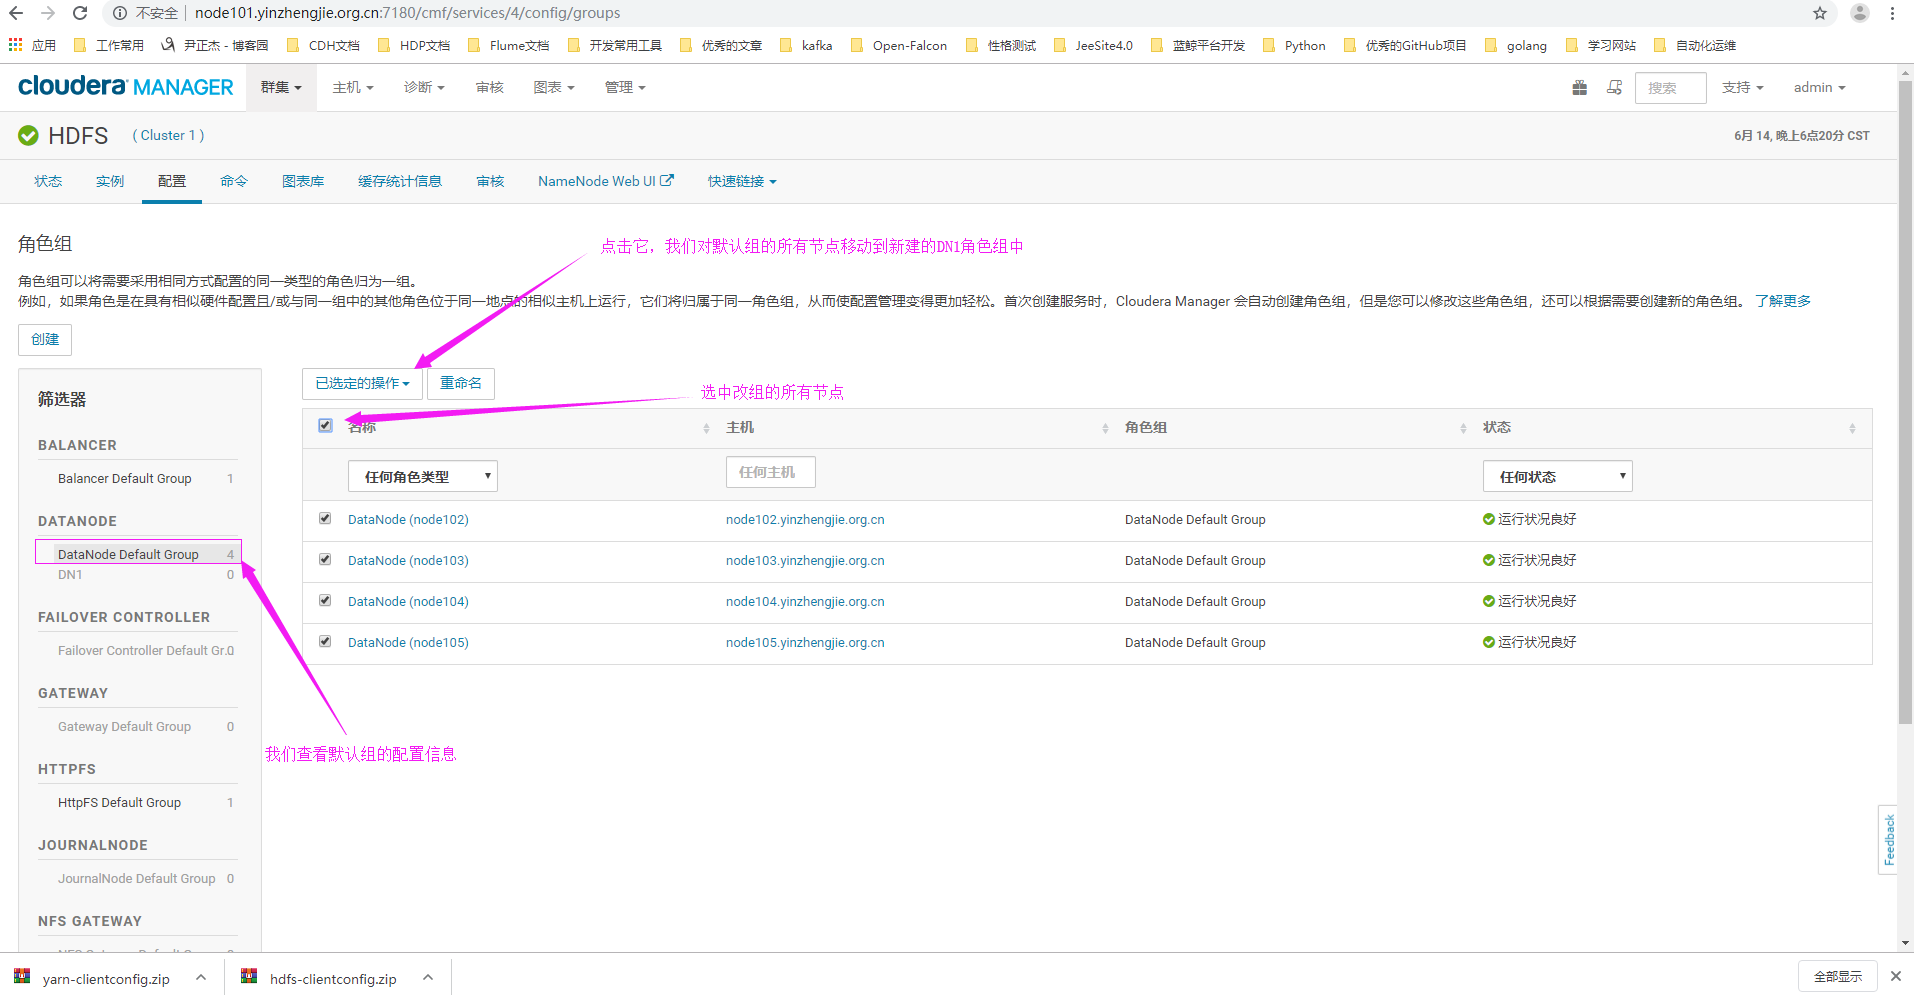Open the admin user menu
1914x1001 pixels.
(1819, 87)
